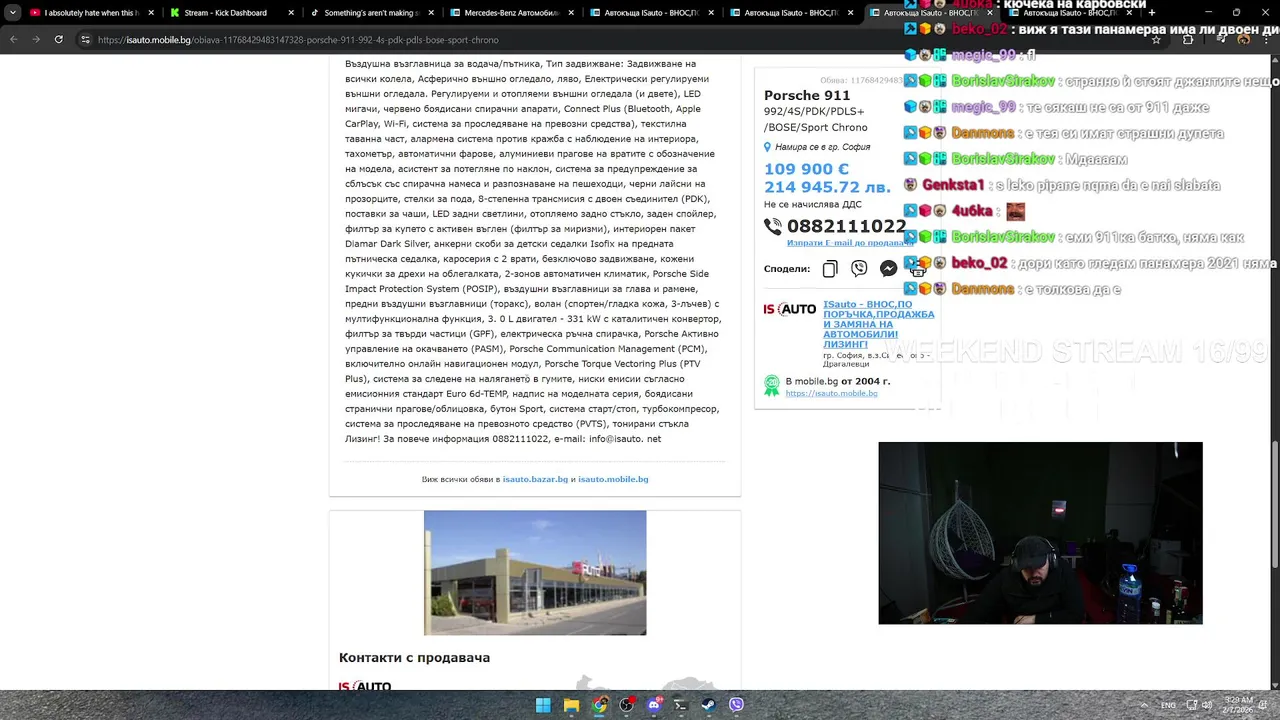The height and width of the screenshot is (720, 1280).
Task: View site information icon in address bar
Action: pos(86,40)
